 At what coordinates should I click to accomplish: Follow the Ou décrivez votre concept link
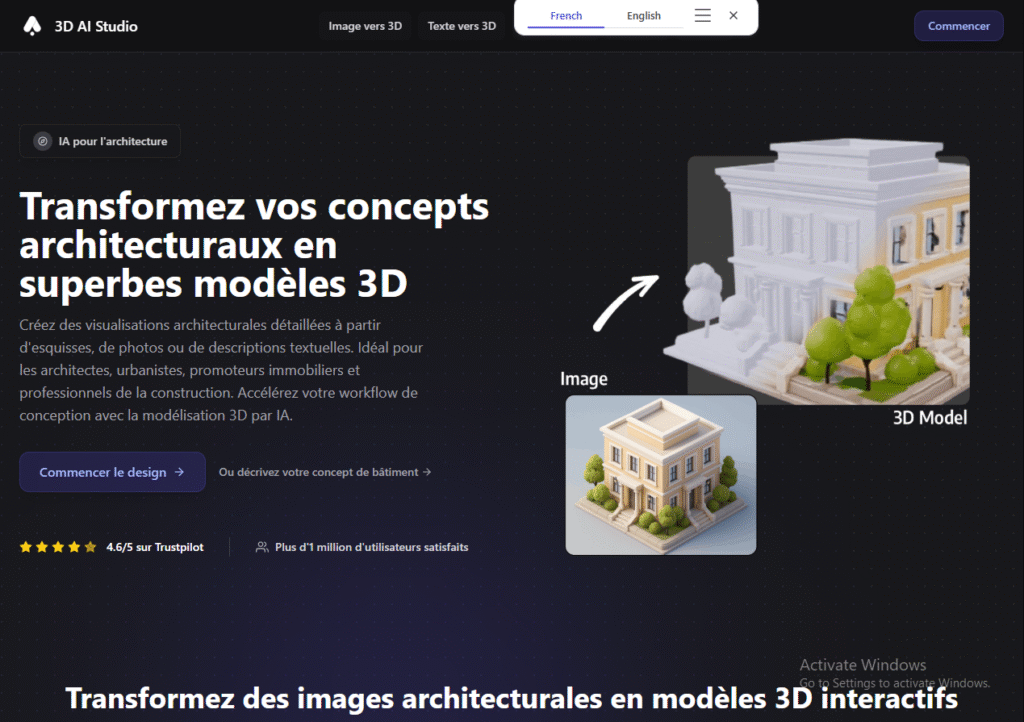325,472
